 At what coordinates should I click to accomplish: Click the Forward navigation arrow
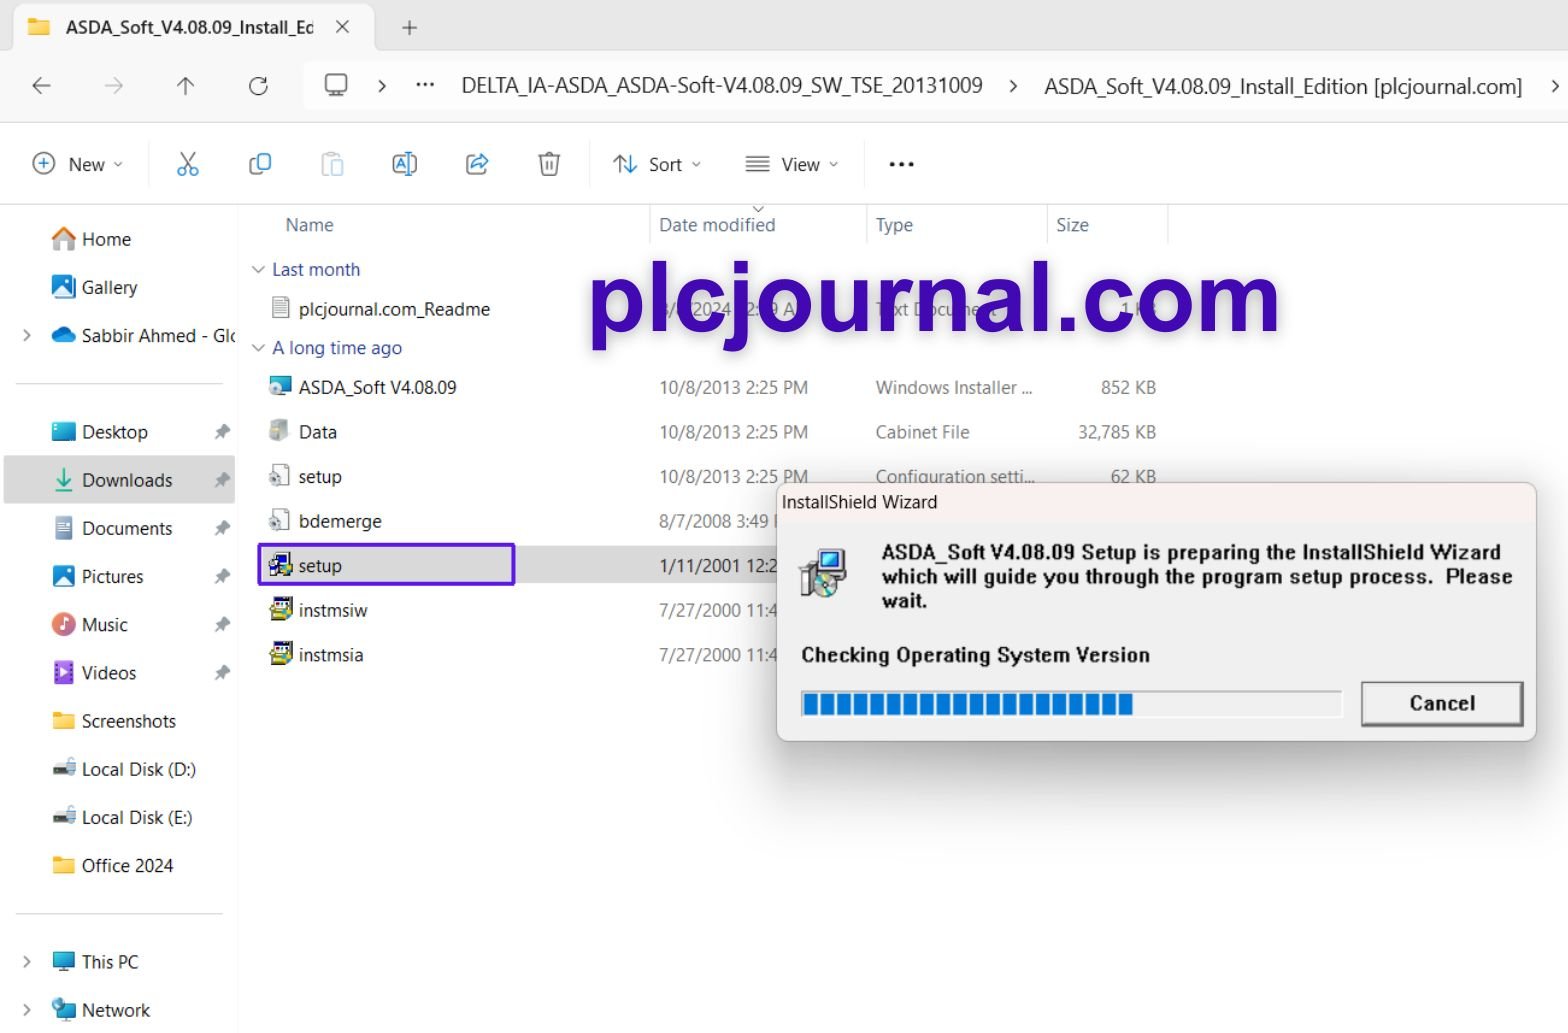pos(114,86)
